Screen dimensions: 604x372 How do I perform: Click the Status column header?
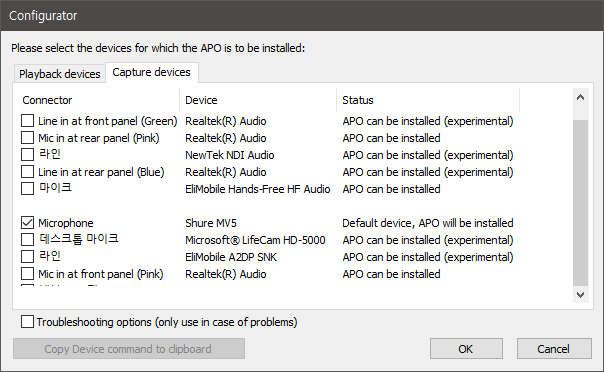point(428,100)
